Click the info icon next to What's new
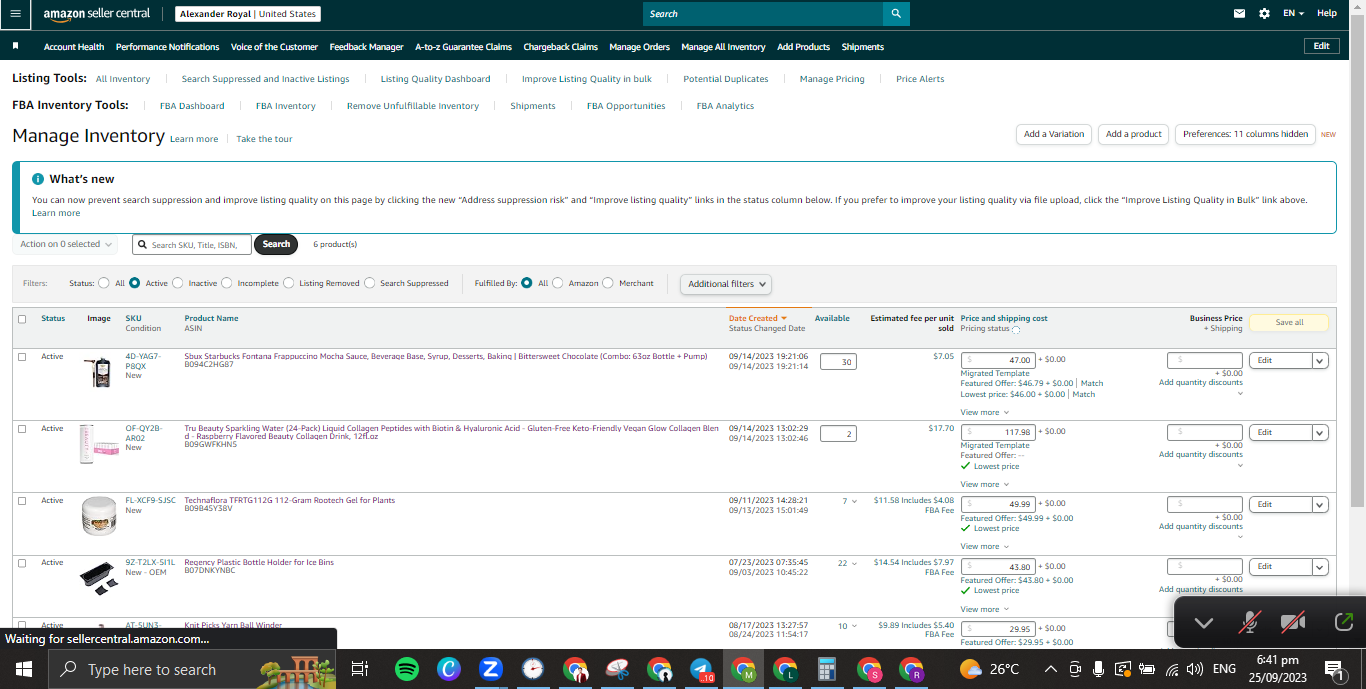Screen dimensions: 1366x689 pyautogui.click(x=38, y=179)
